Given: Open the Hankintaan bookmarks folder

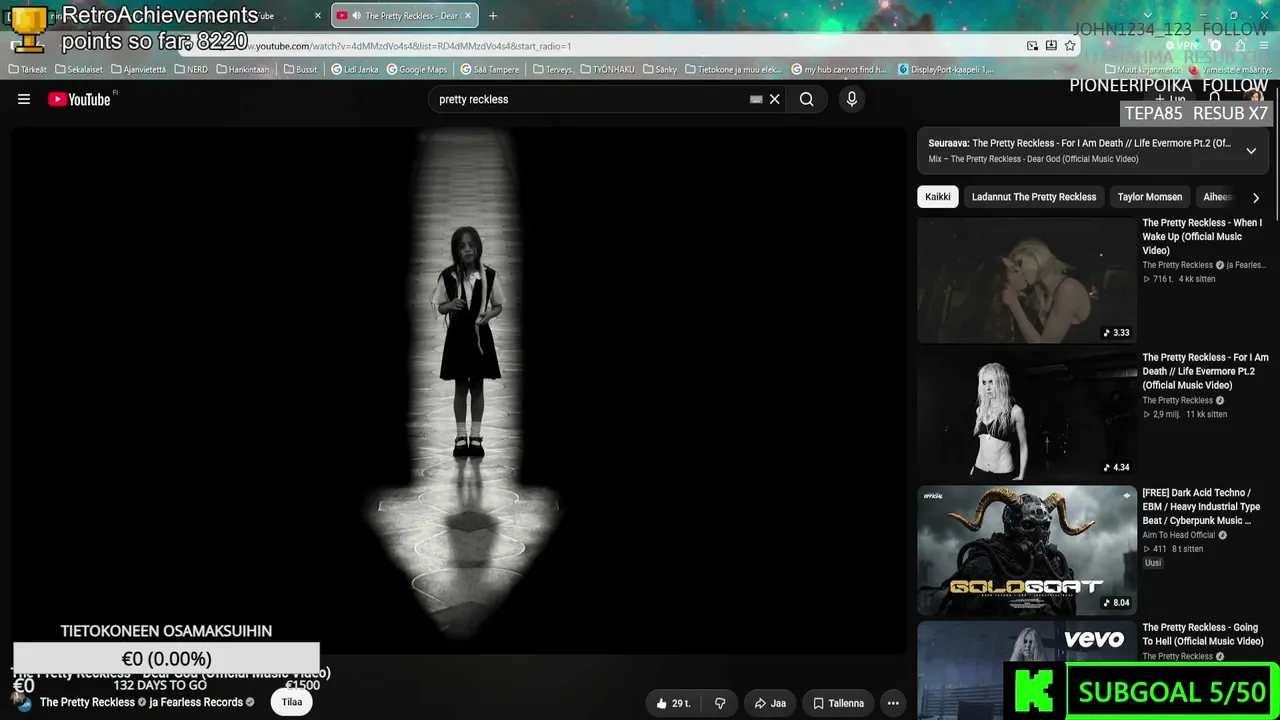Looking at the screenshot, I should pyautogui.click(x=243, y=70).
